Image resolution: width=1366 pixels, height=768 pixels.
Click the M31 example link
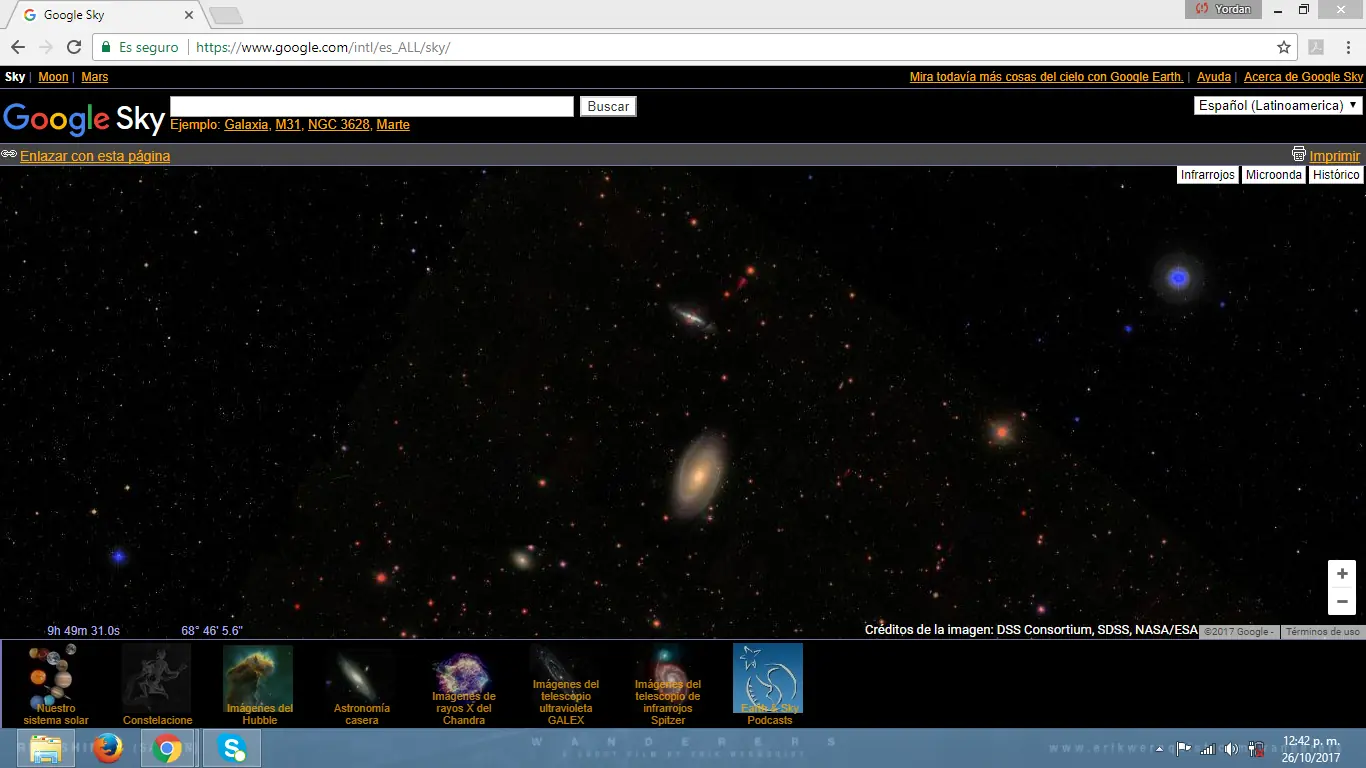288,125
